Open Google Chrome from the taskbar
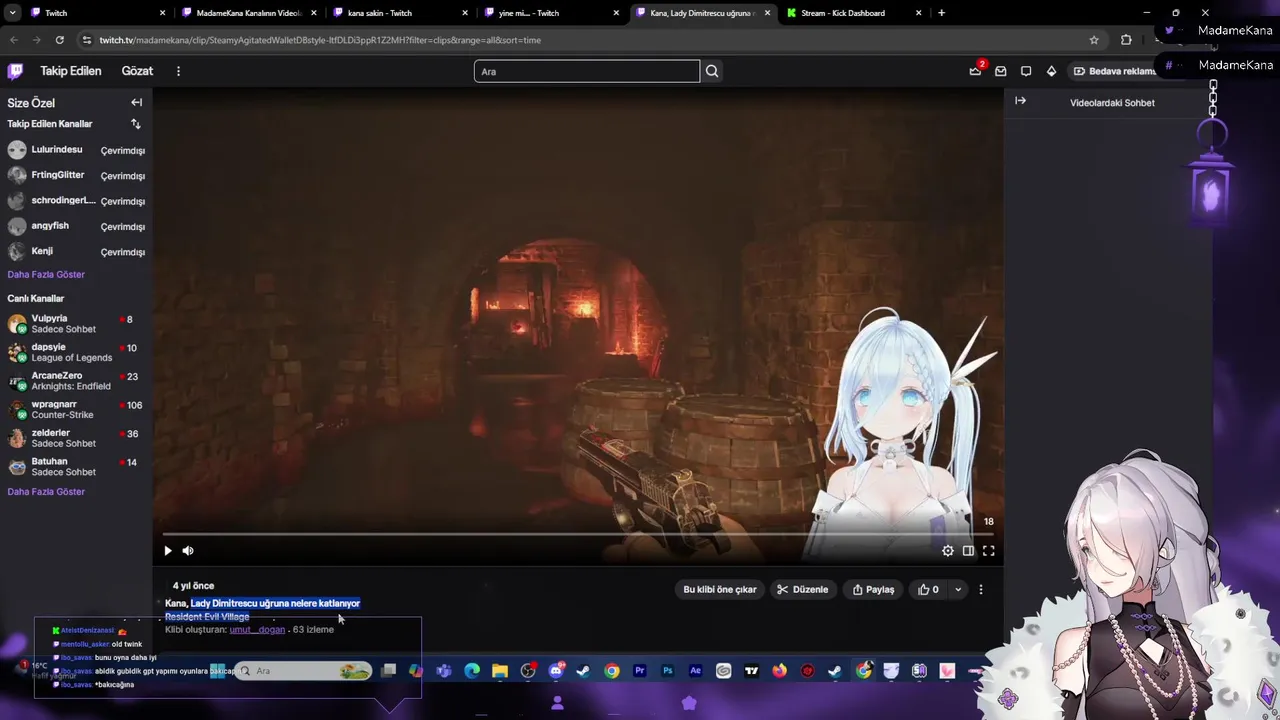The image size is (1280, 720). (x=612, y=671)
